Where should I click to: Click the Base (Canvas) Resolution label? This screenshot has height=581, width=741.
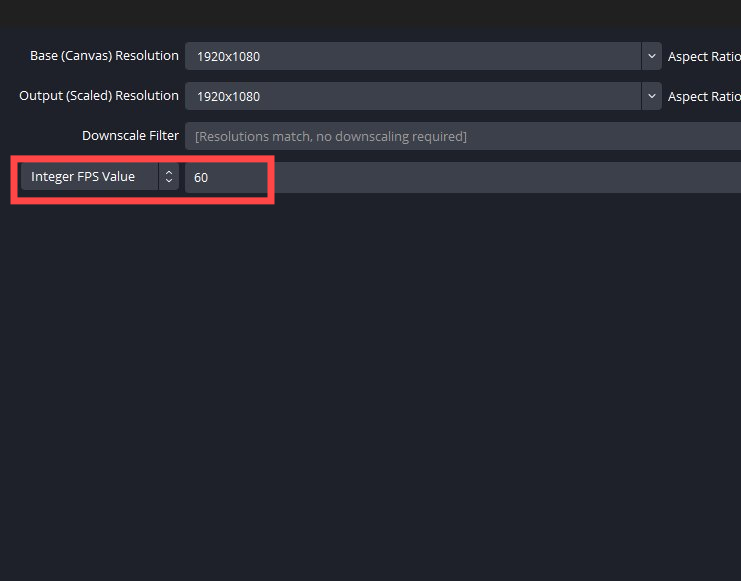(104, 56)
